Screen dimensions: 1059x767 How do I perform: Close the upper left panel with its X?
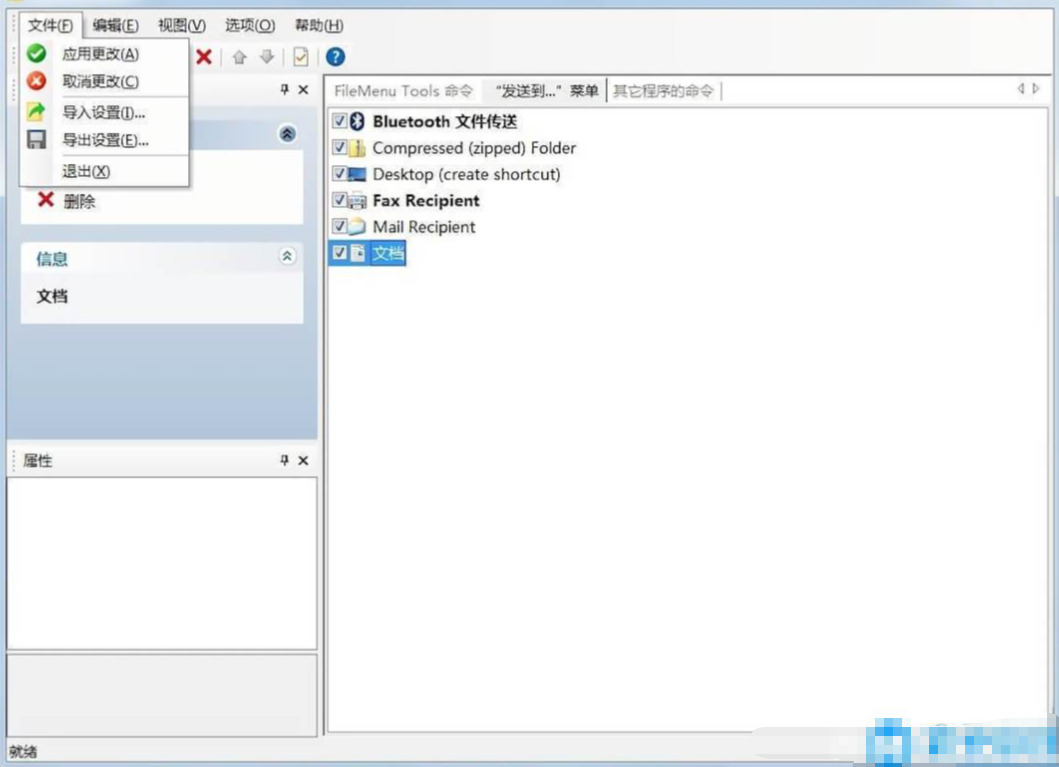[x=303, y=89]
